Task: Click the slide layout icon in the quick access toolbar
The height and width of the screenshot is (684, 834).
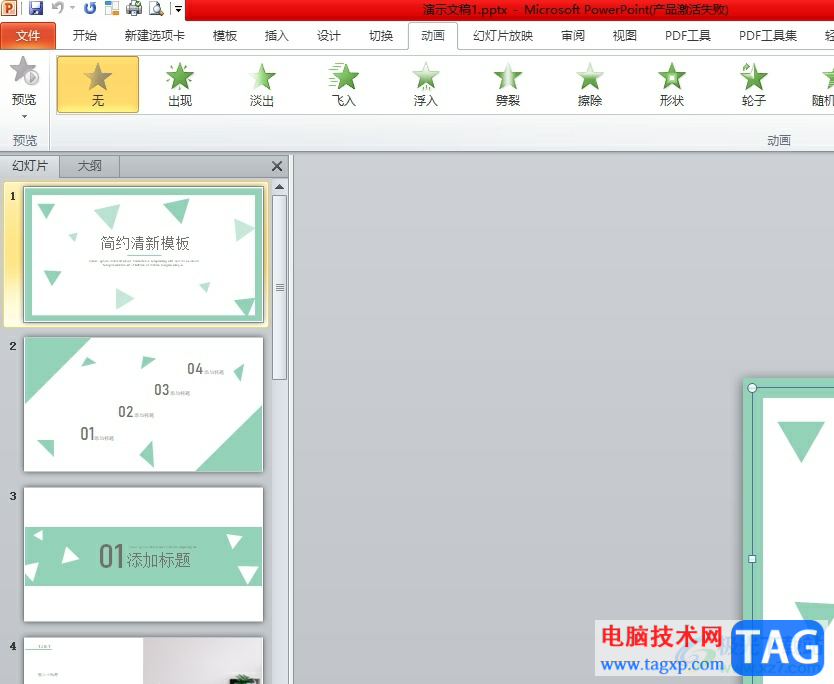Action: tap(112, 8)
